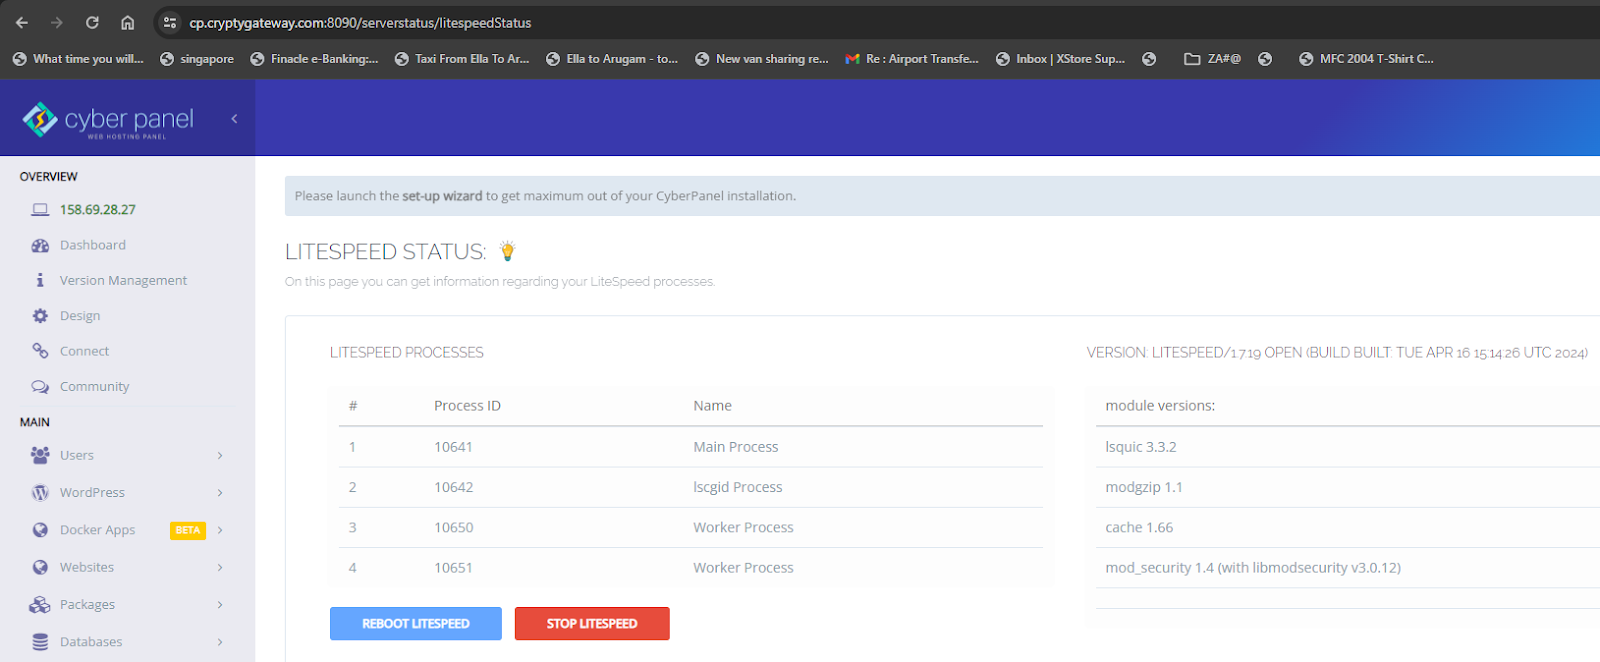Click the Dashboard gauge icon

pyautogui.click(x=40, y=245)
